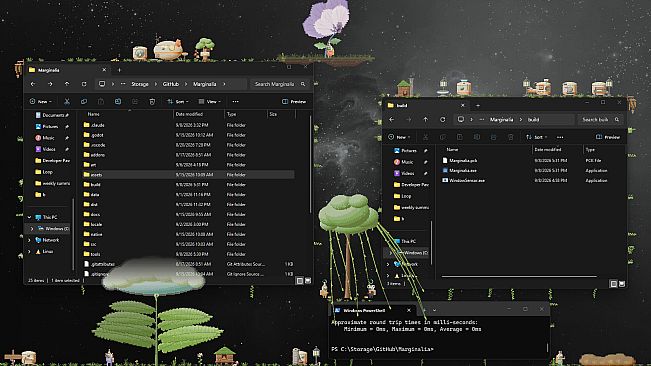Go back in the Marginalia Explorer window
651x366 pixels.
(33, 84)
